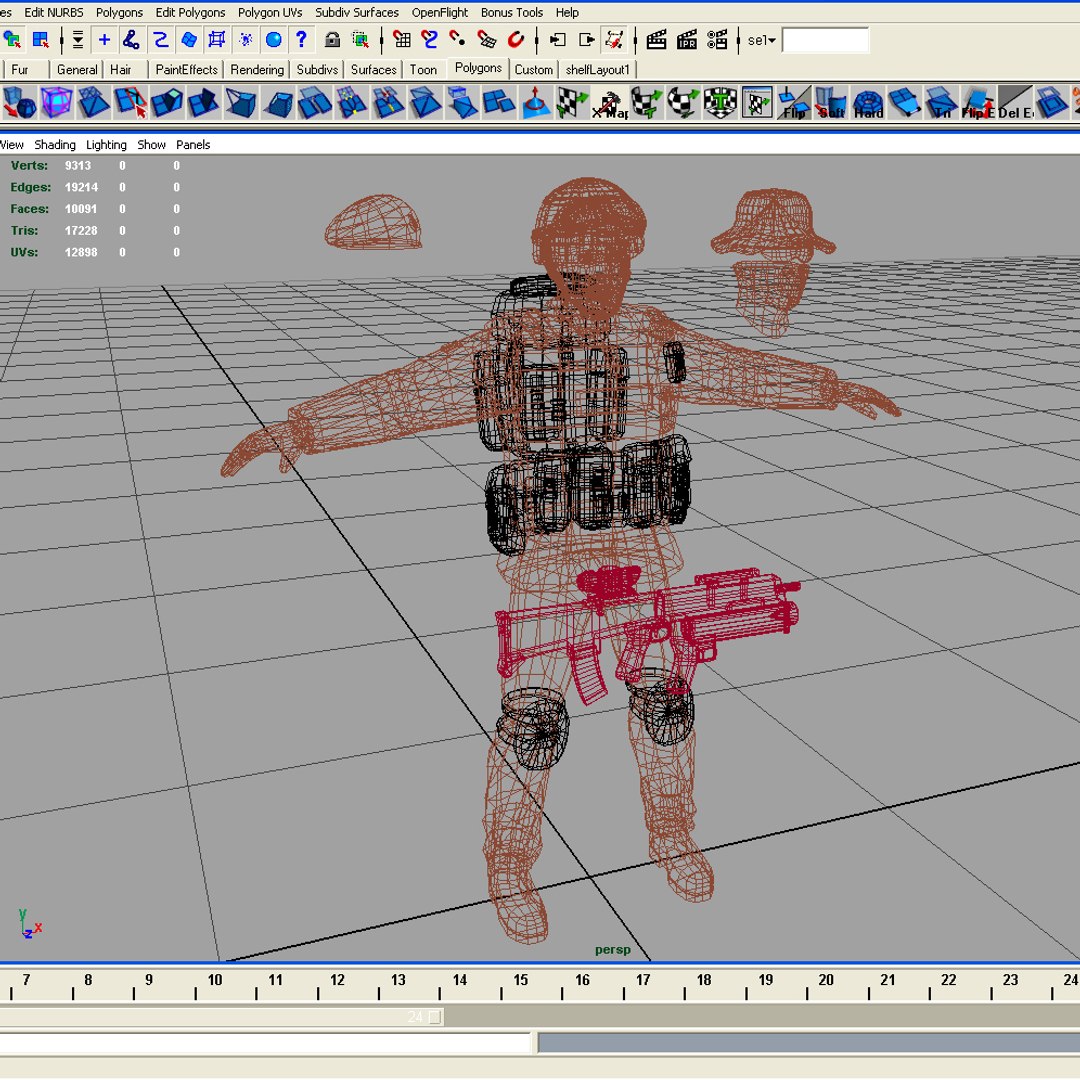
Task: Open the render settings clapperboard icon
Action: [x=717, y=40]
